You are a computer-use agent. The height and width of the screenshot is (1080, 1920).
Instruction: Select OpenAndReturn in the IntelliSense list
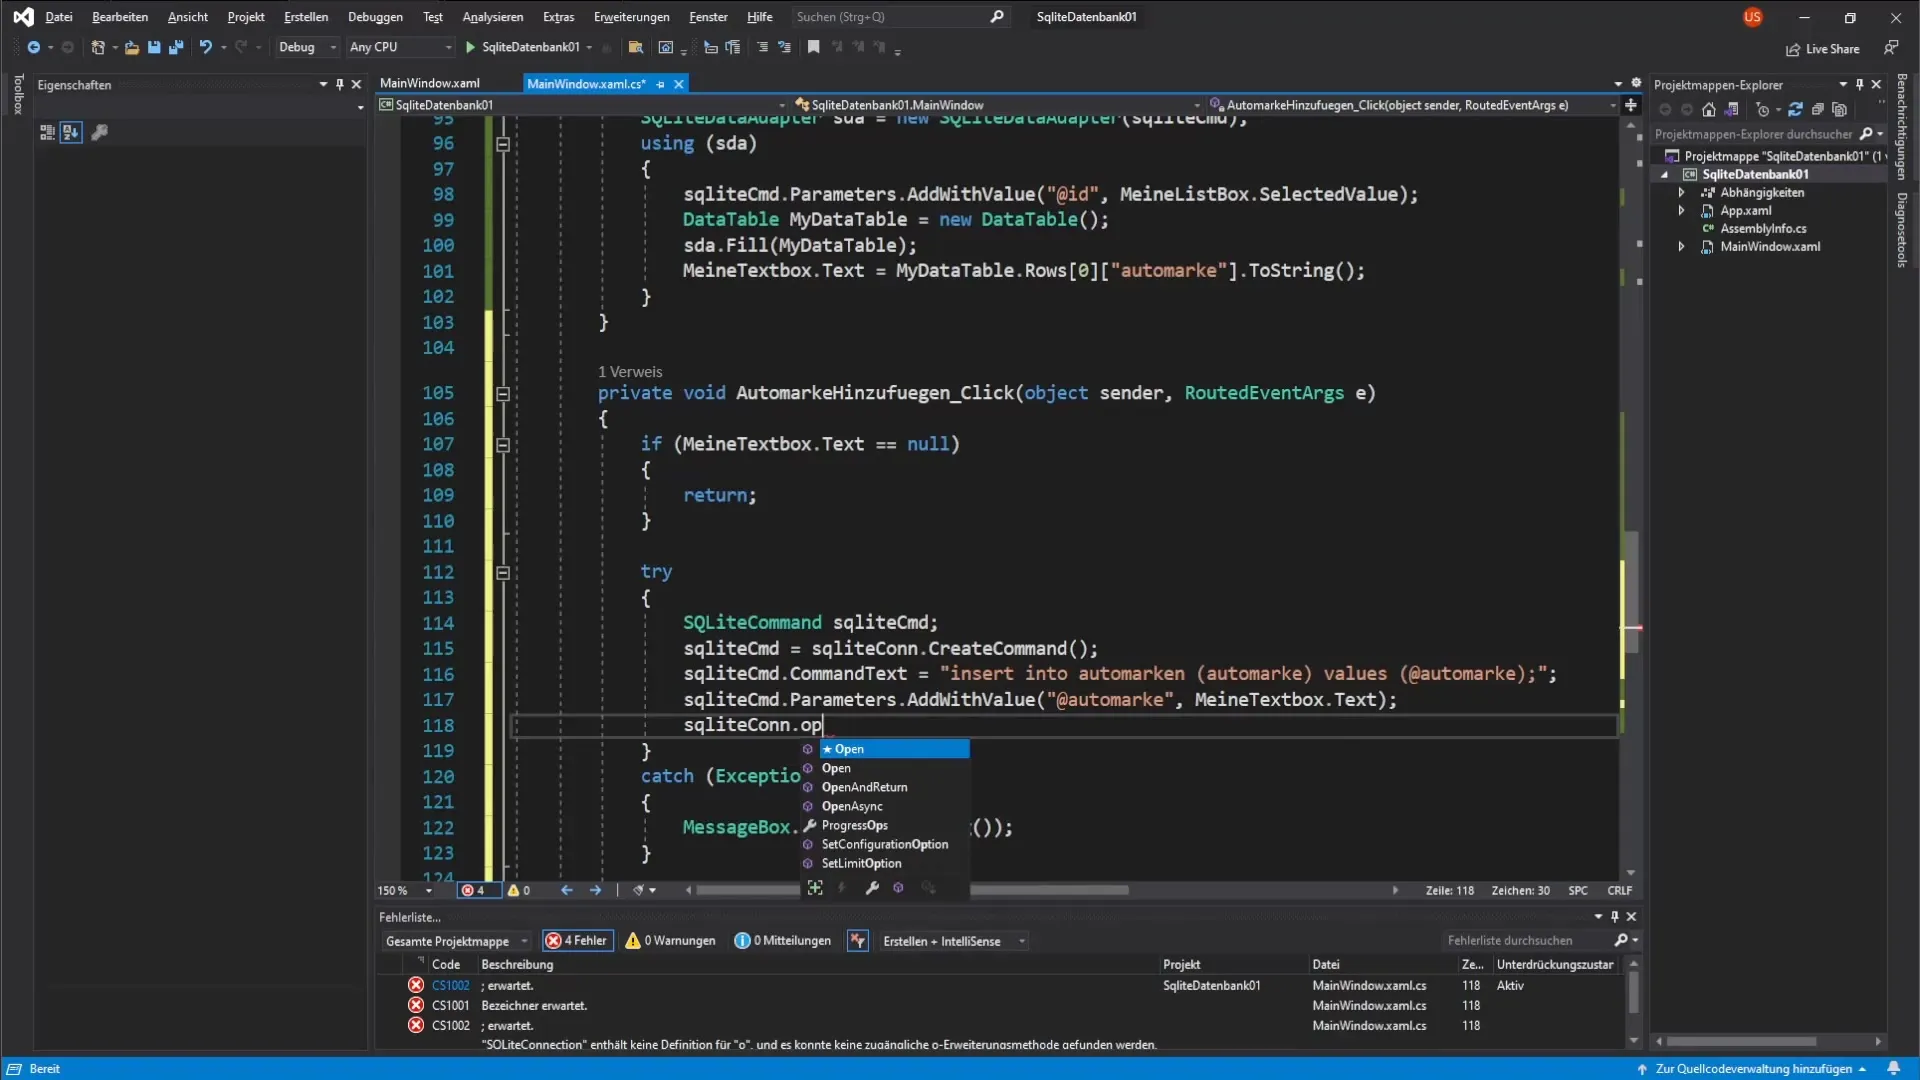[865, 787]
